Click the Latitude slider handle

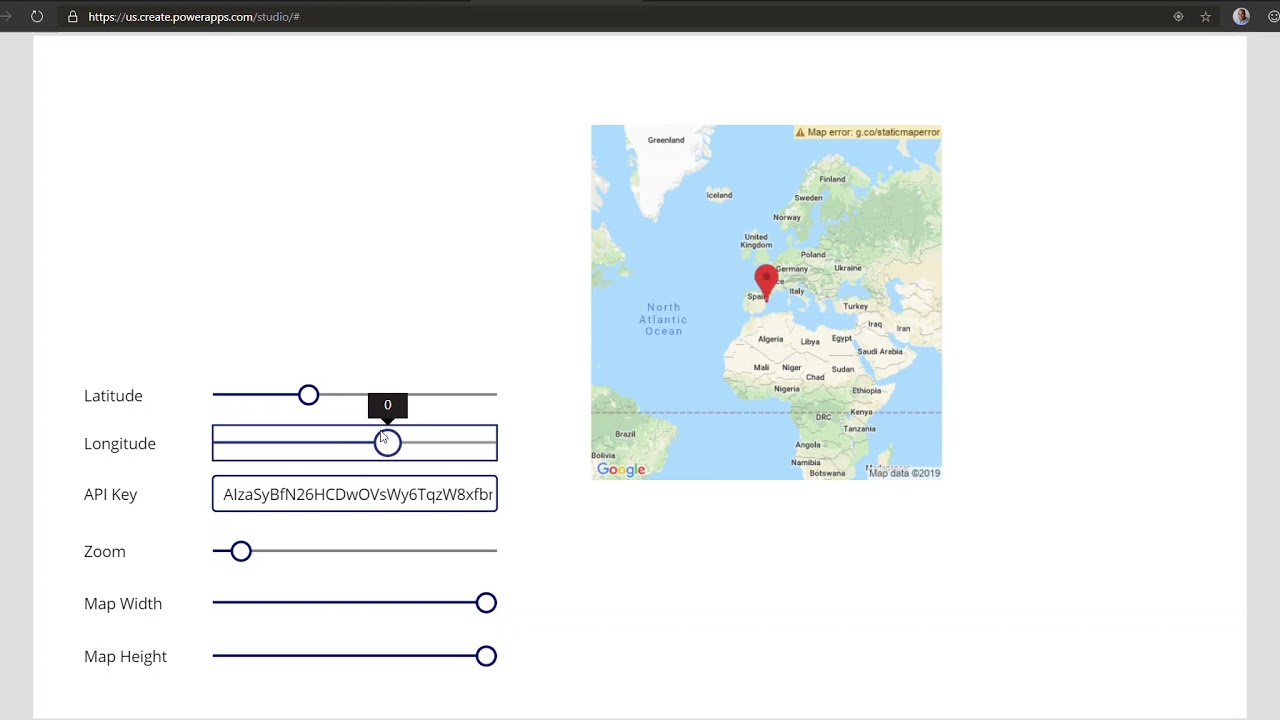[x=308, y=395]
